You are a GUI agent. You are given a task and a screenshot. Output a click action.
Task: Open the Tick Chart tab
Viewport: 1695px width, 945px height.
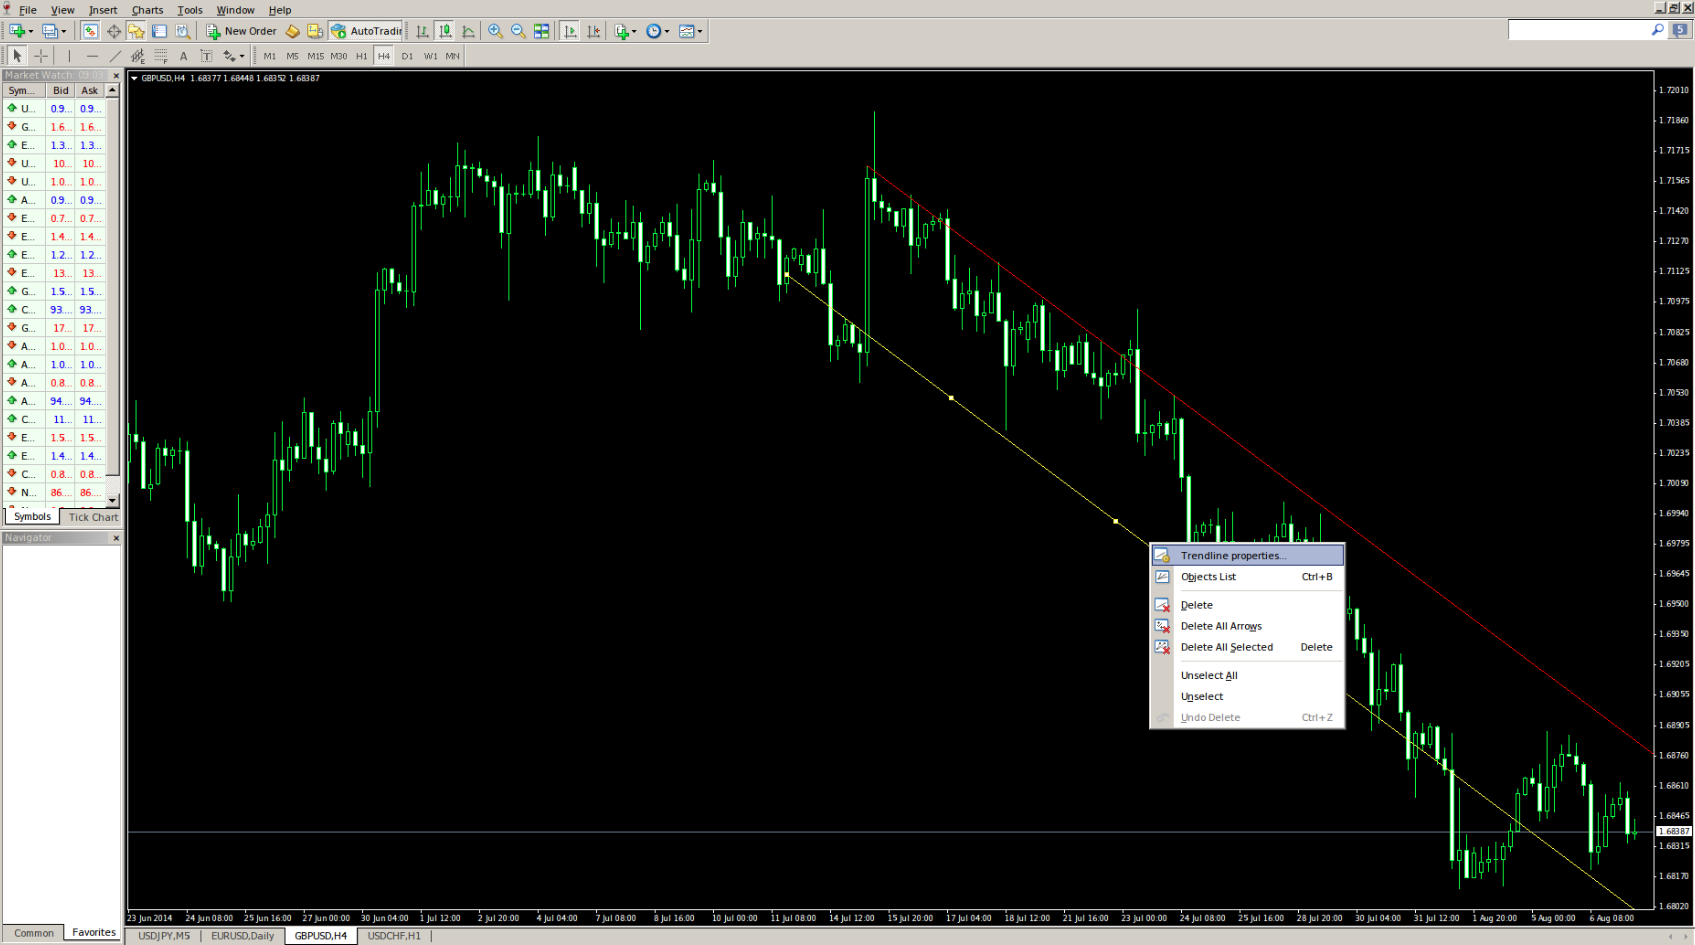coord(93,517)
